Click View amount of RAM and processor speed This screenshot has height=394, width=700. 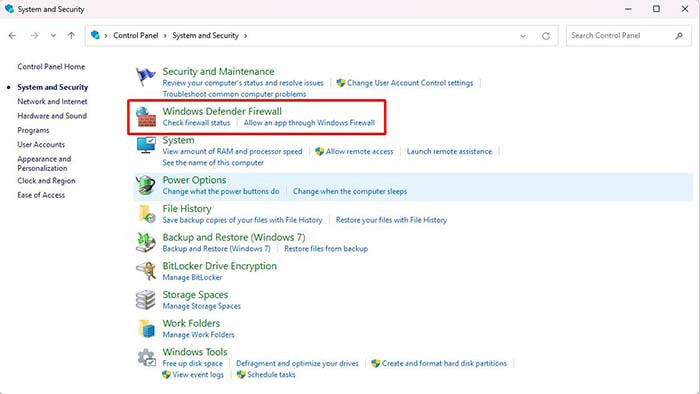click(x=232, y=152)
